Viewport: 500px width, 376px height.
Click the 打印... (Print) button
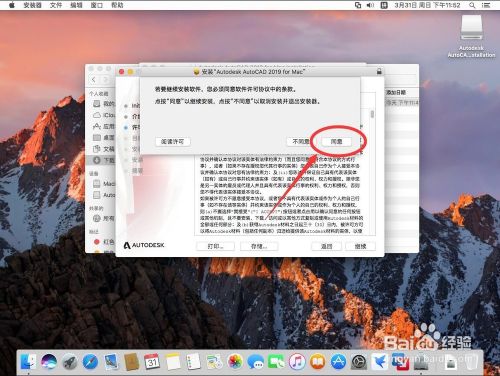(x=215, y=246)
